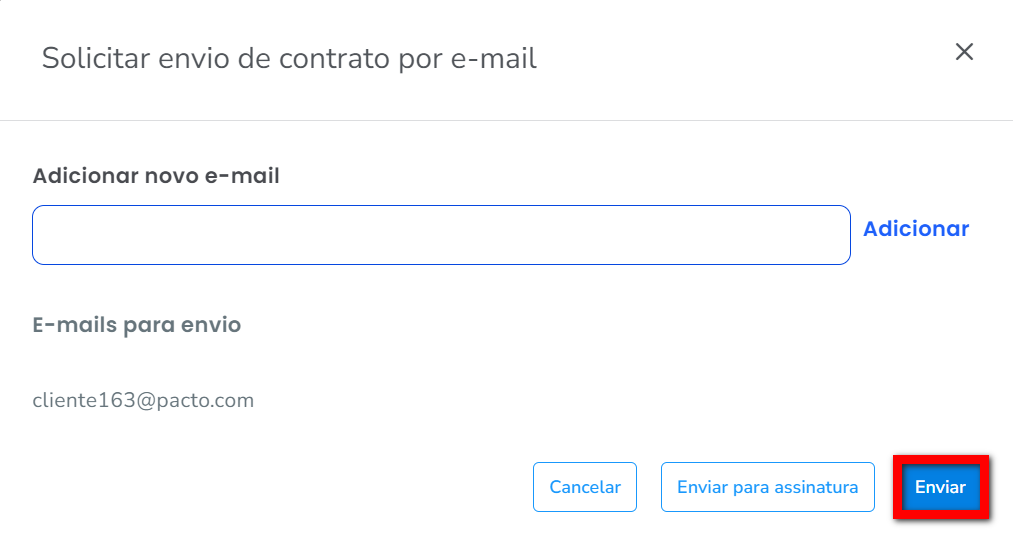Place cursor in the Adicionar novo e-mail box
The width and height of the screenshot is (1013, 535).
[441, 235]
